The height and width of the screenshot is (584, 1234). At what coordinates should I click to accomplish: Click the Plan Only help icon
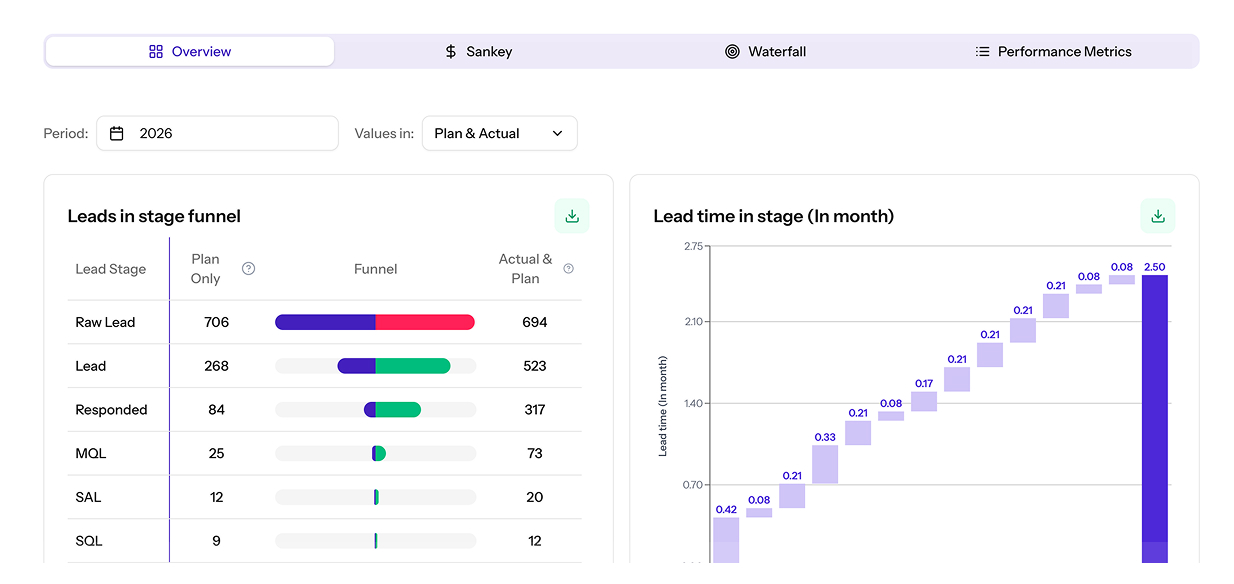(249, 269)
